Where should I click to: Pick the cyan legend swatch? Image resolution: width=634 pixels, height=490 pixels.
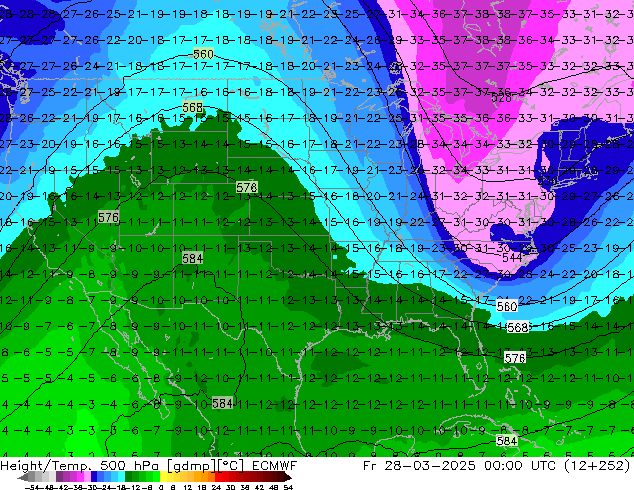[x=122, y=476]
